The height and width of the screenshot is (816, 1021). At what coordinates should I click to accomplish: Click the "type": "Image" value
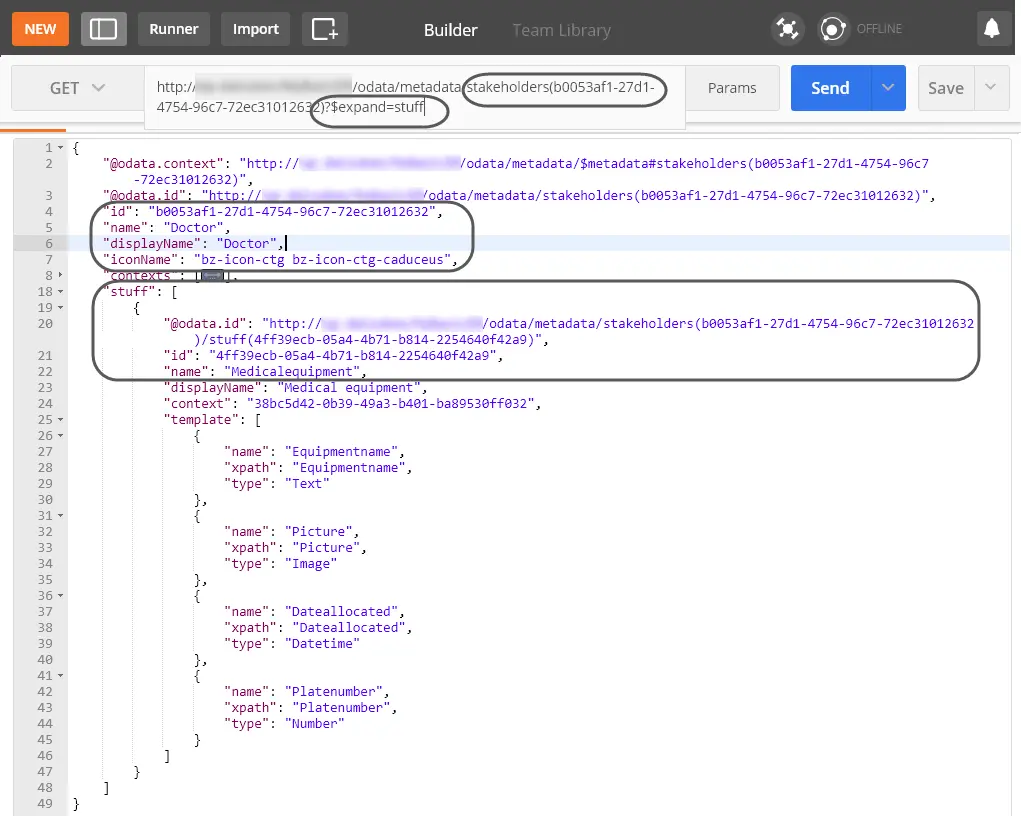point(311,564)
